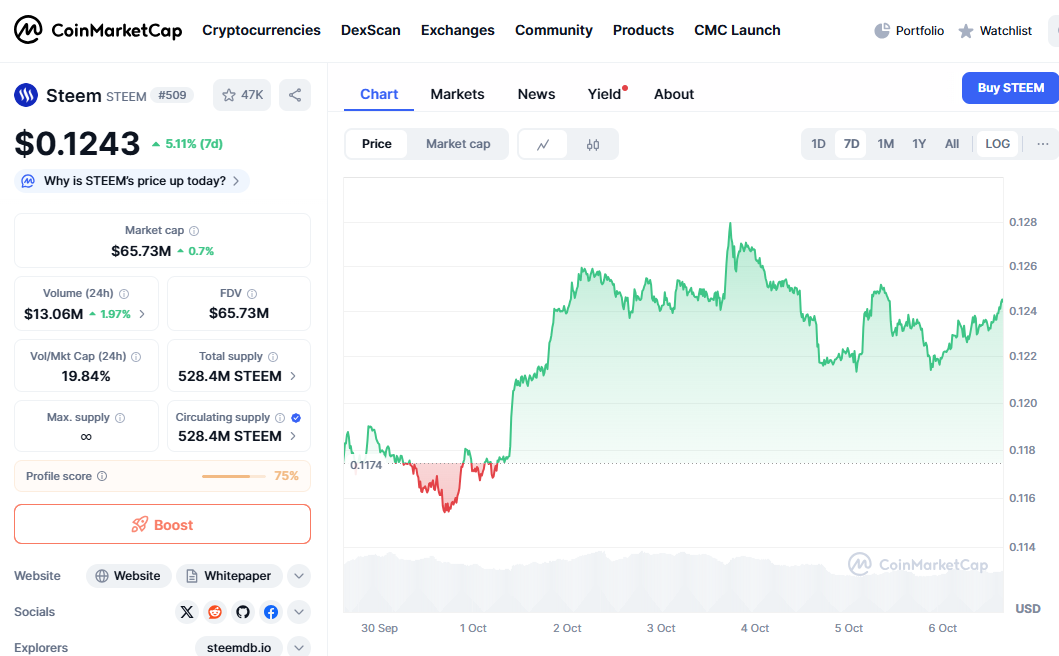
Task: Expand the Socials dropdown chevron
Action: (x=299, y=612)
